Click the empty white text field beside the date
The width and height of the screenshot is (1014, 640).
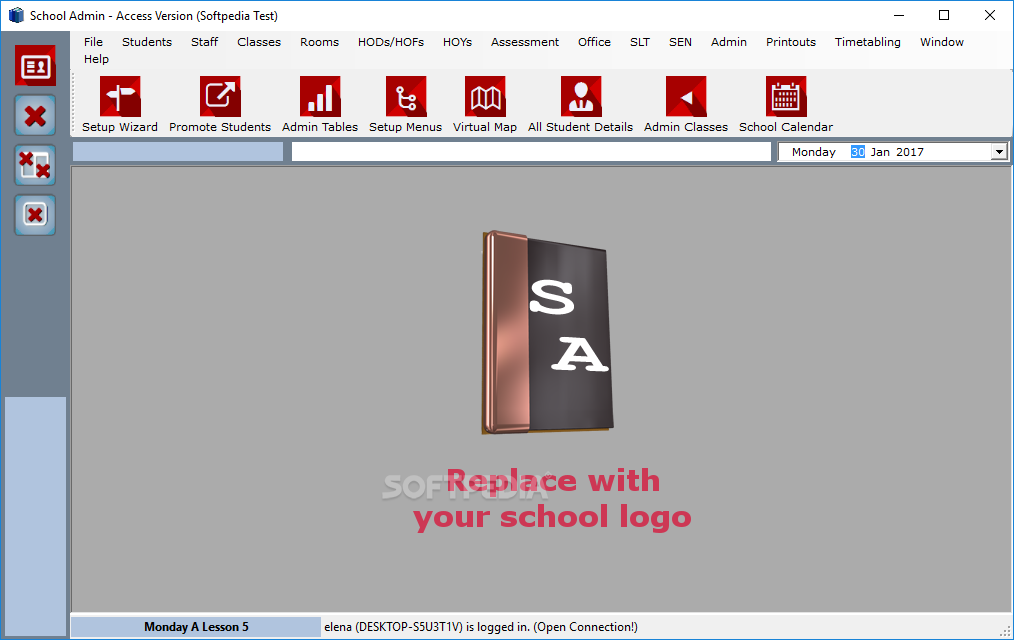[531, 152]
